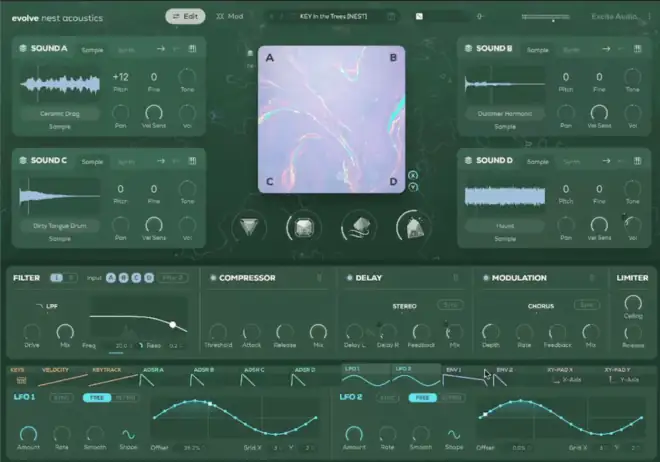Image resolution: width=660 pixels, height=462 pixels.
Task: Click the LFO 1 Sync button
Action: pyautogui.click(x=61, y=398)
